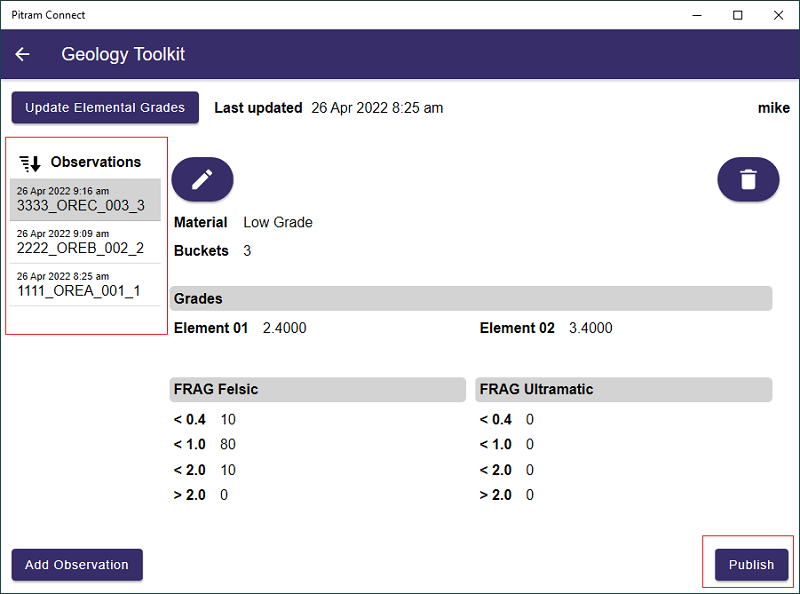
Task: Maximize the Pitram Connect window
Action: point(737,15)
